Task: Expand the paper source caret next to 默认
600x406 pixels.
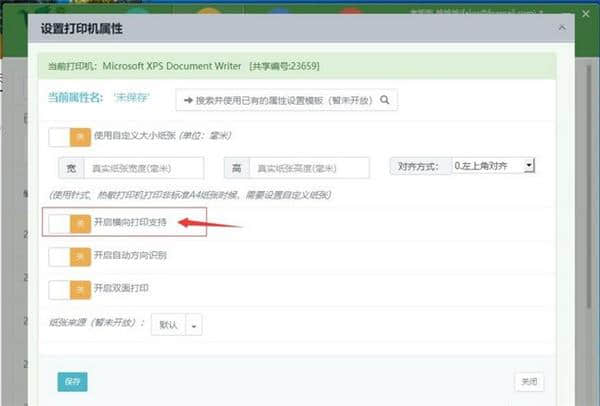Action: [194, 324]
